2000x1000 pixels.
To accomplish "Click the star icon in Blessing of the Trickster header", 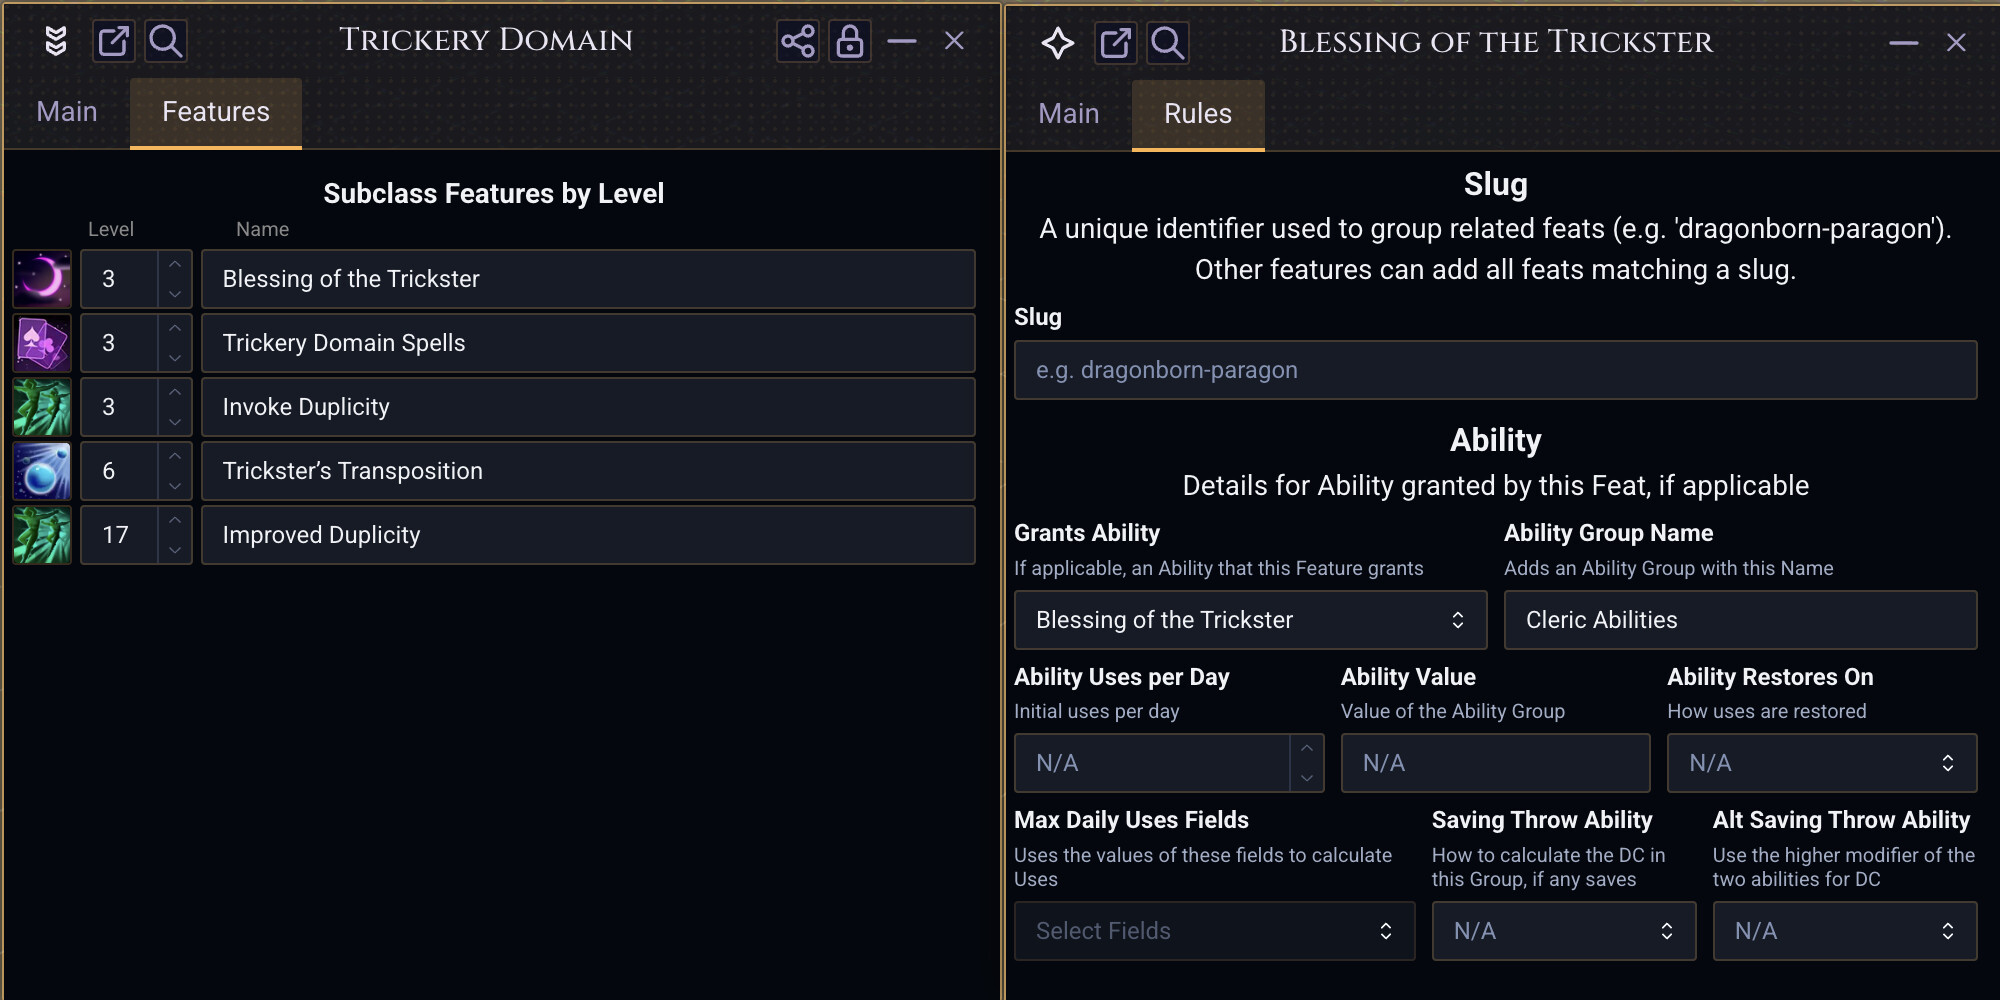I will (x=1058, y=43).
